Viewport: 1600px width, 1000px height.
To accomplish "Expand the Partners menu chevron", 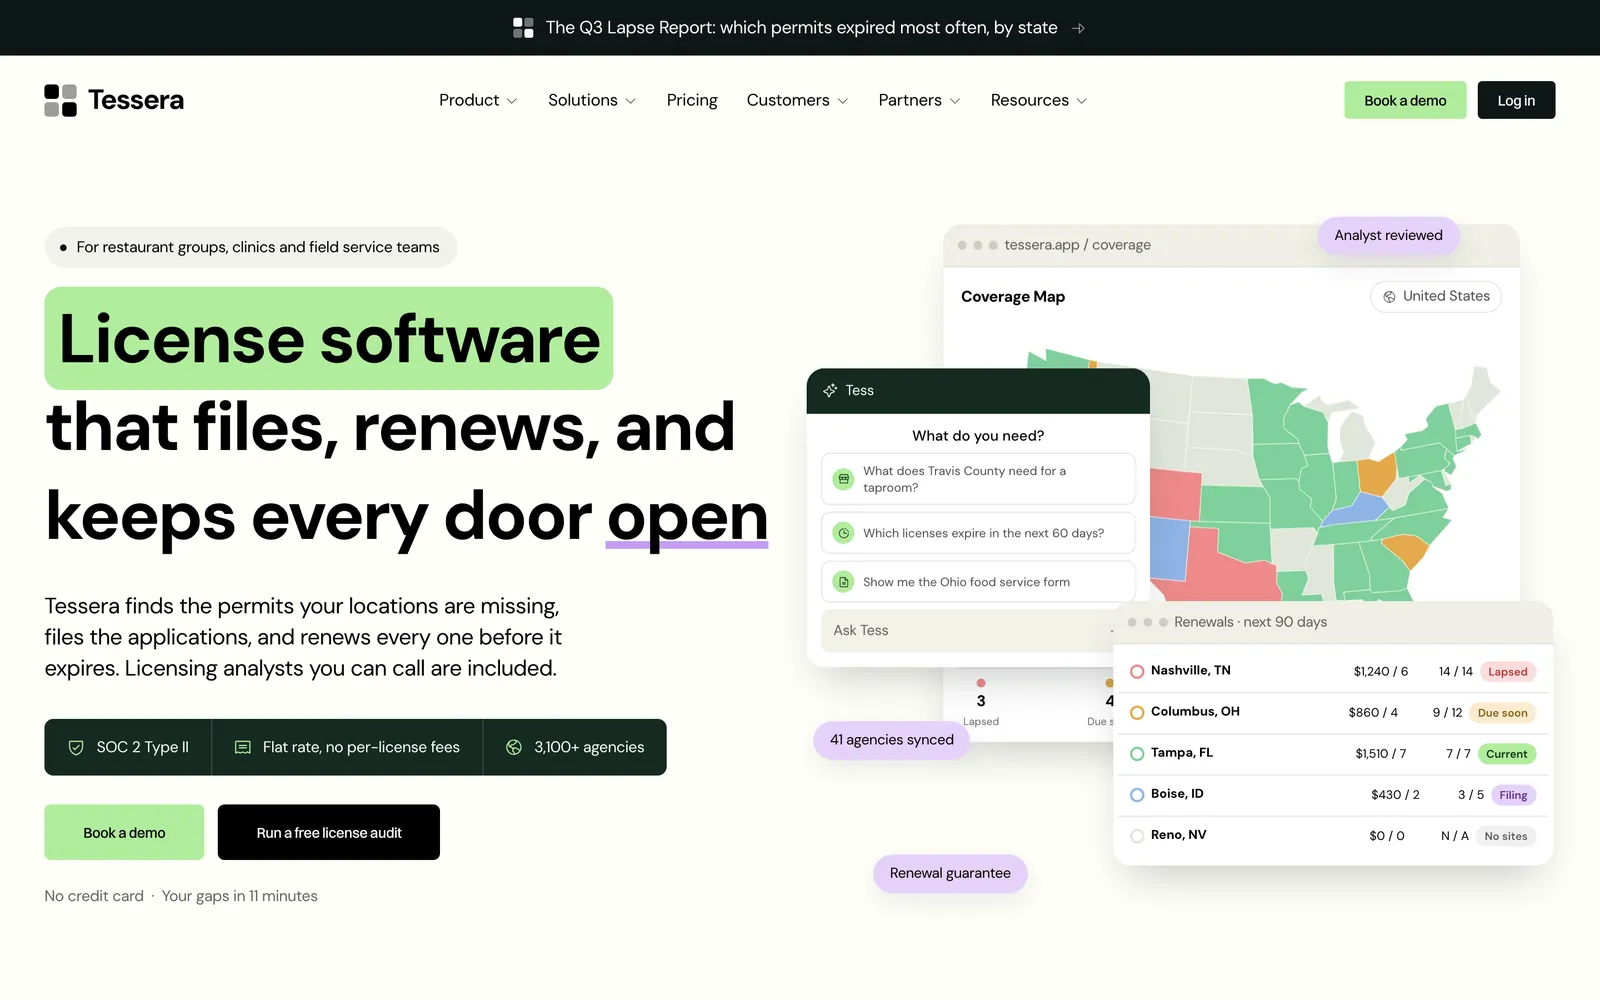I will coord(955,101).
